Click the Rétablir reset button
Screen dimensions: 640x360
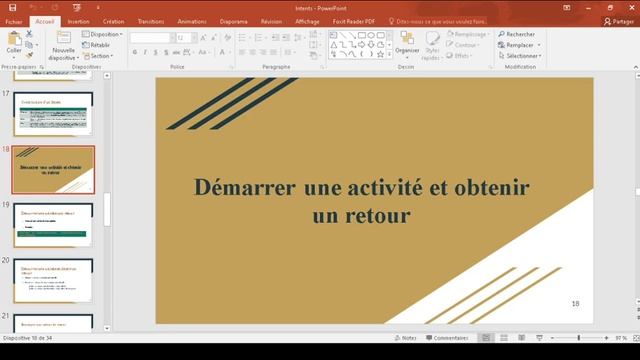(x=96, y=45)
